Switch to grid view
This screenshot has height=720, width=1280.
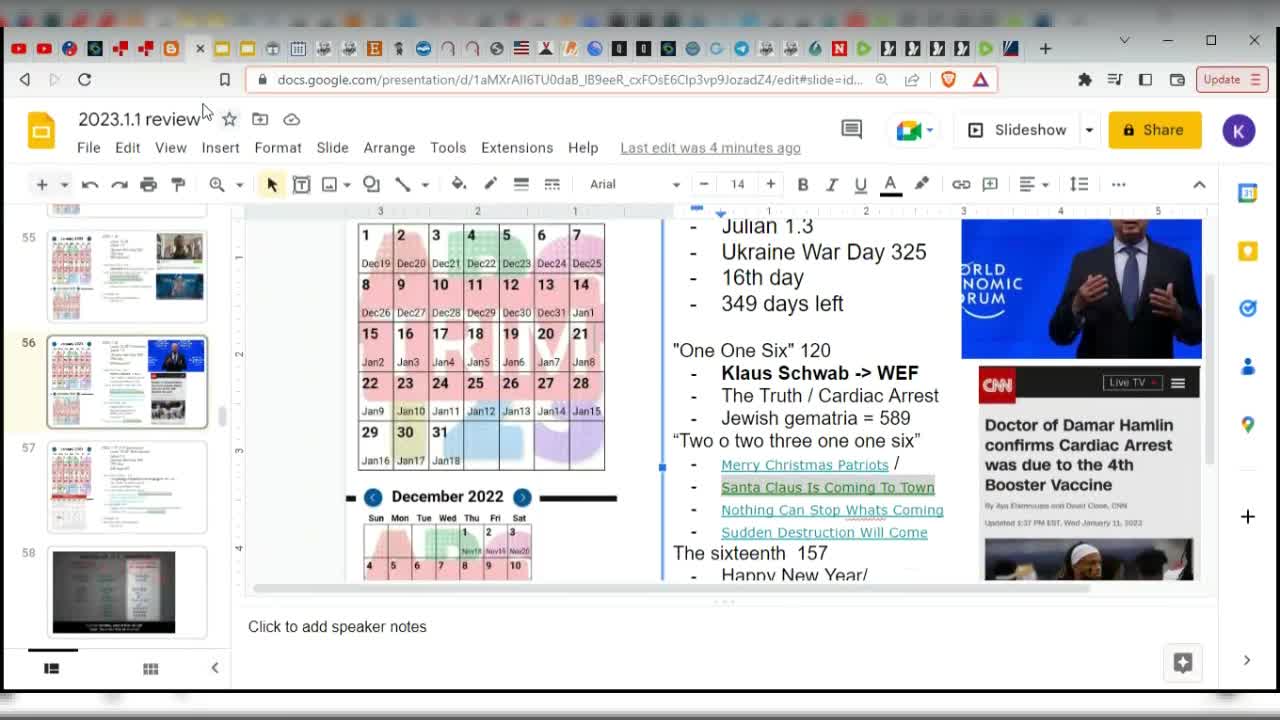click(x=150, y=669)
